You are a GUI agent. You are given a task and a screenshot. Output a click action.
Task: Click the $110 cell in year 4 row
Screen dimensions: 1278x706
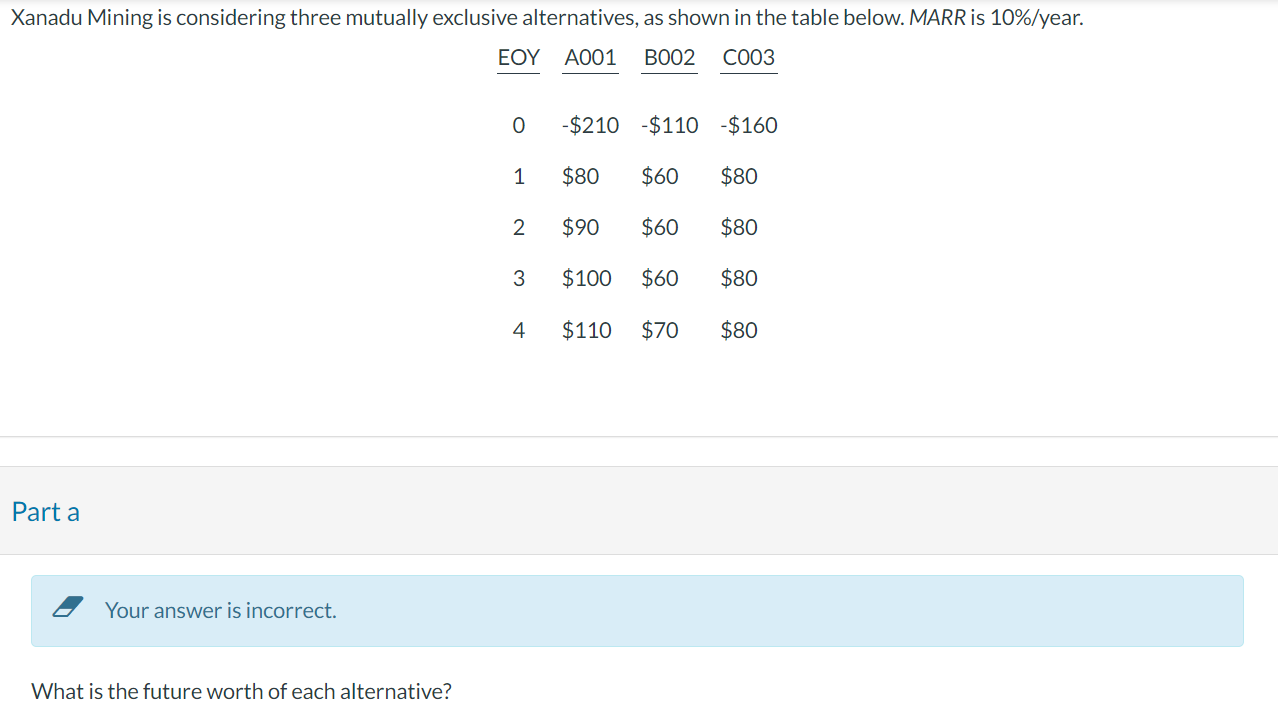click(586, 330)
